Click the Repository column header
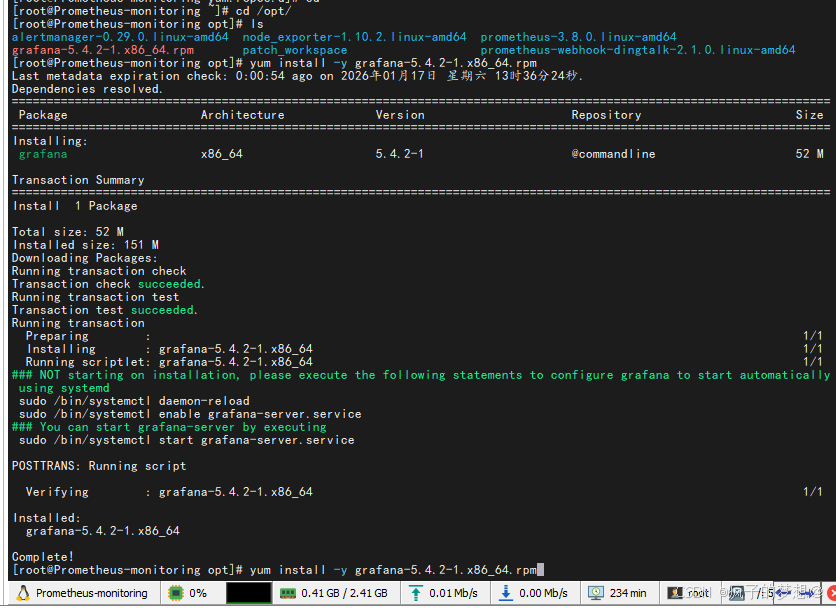Image resolution: width=836 pixels, height=608 pixels. pos(606,115)
